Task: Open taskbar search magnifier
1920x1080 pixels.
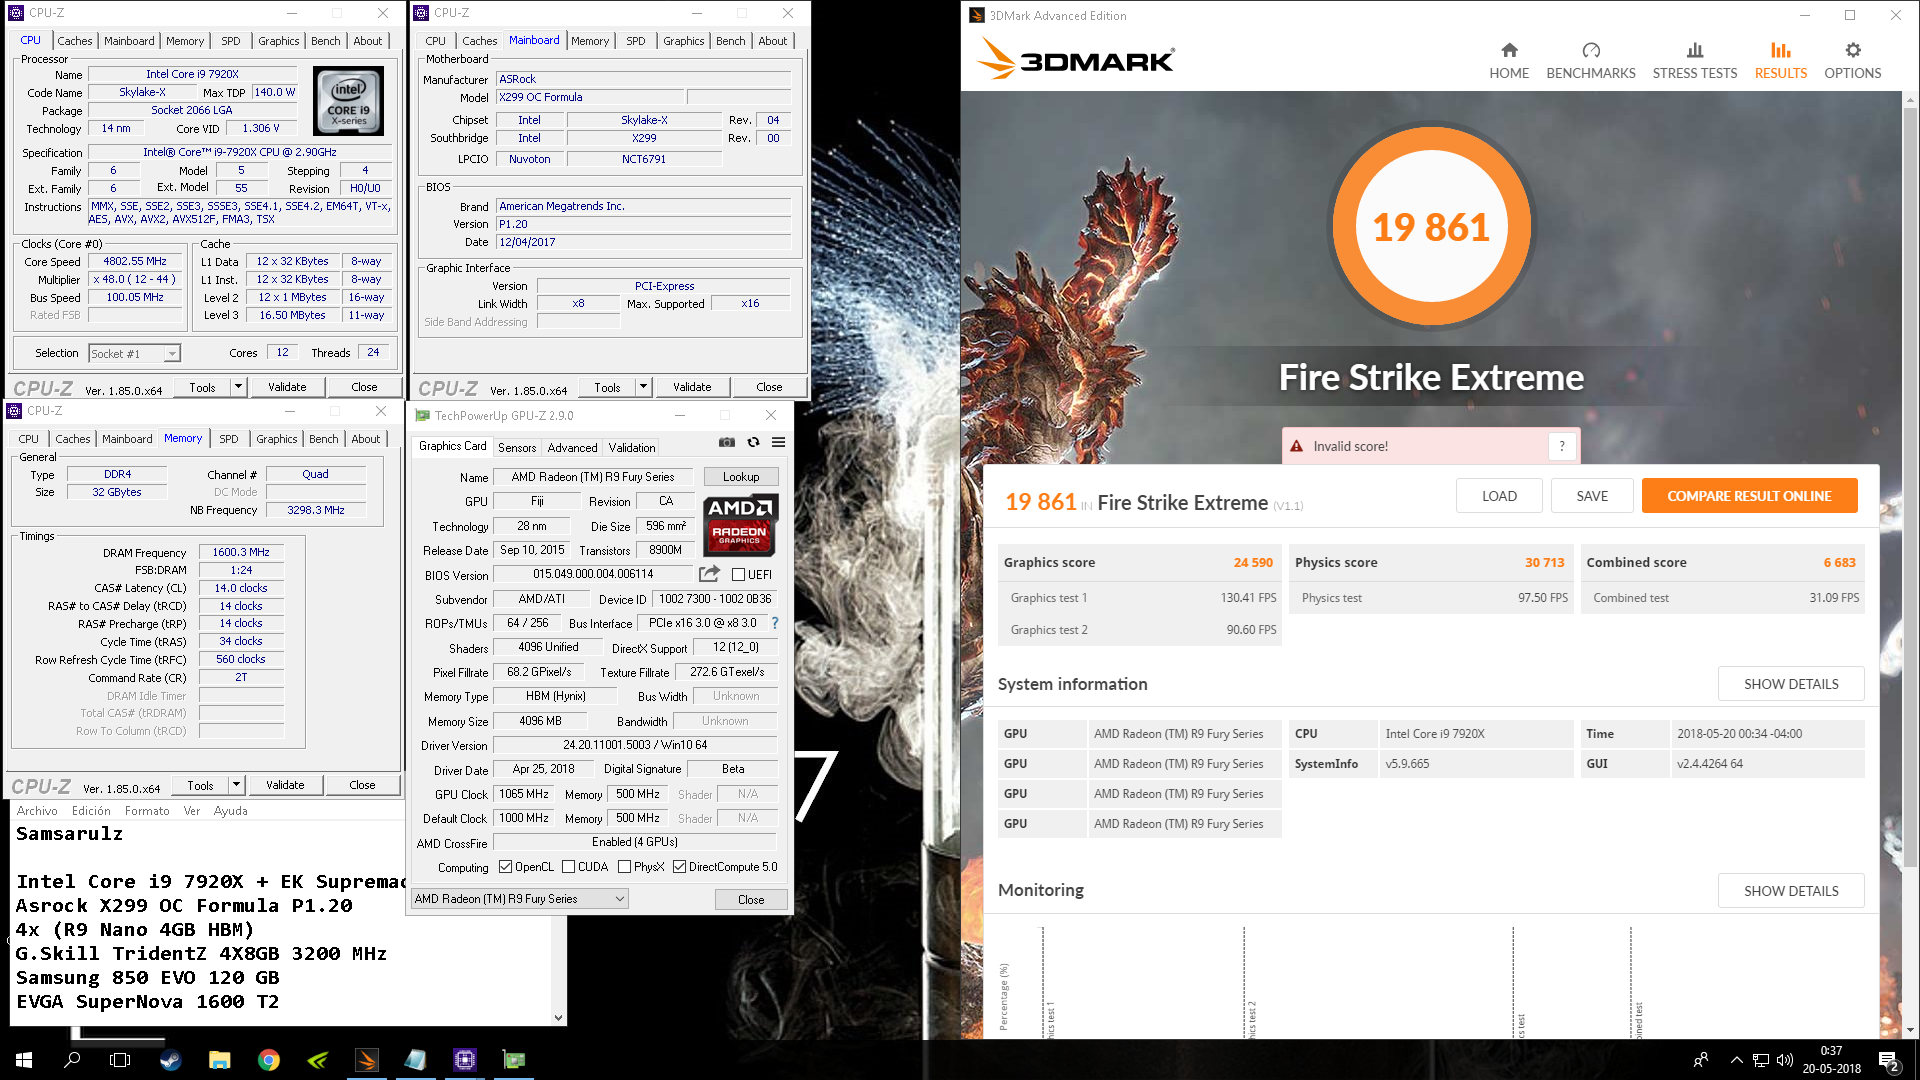Action: click(72, 1060)
